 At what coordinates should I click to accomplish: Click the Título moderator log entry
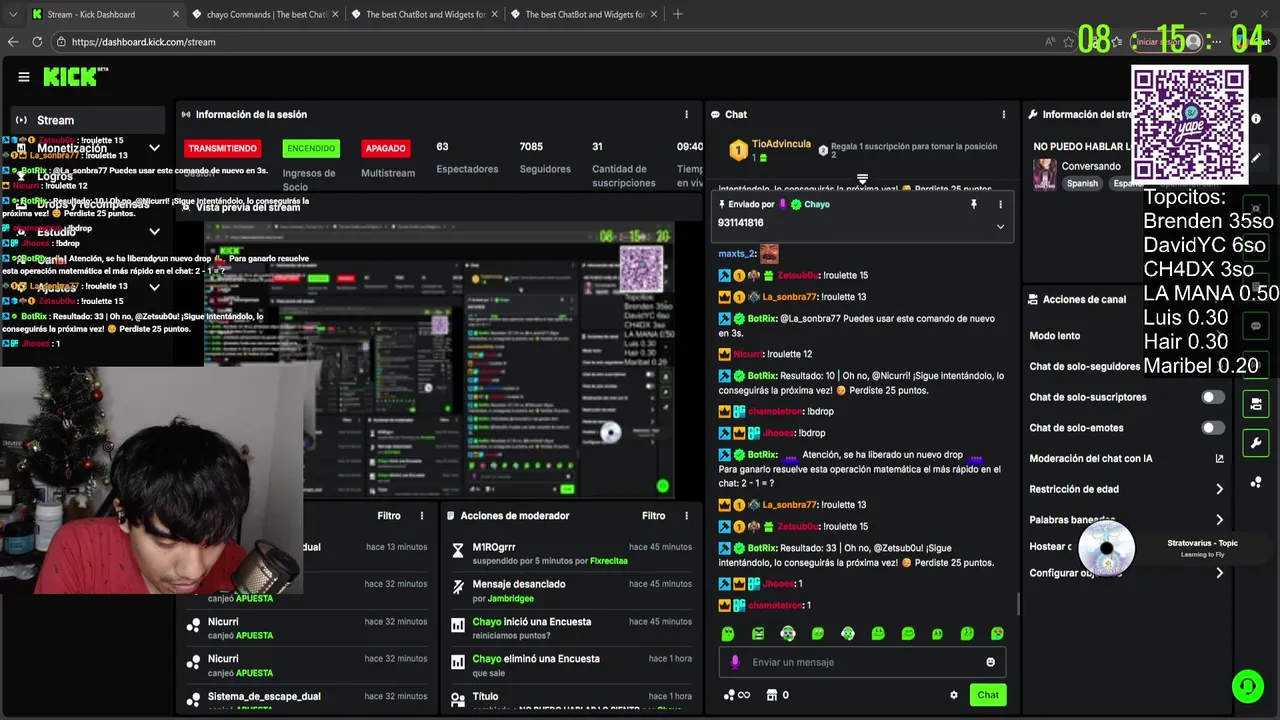pos(570,701)
